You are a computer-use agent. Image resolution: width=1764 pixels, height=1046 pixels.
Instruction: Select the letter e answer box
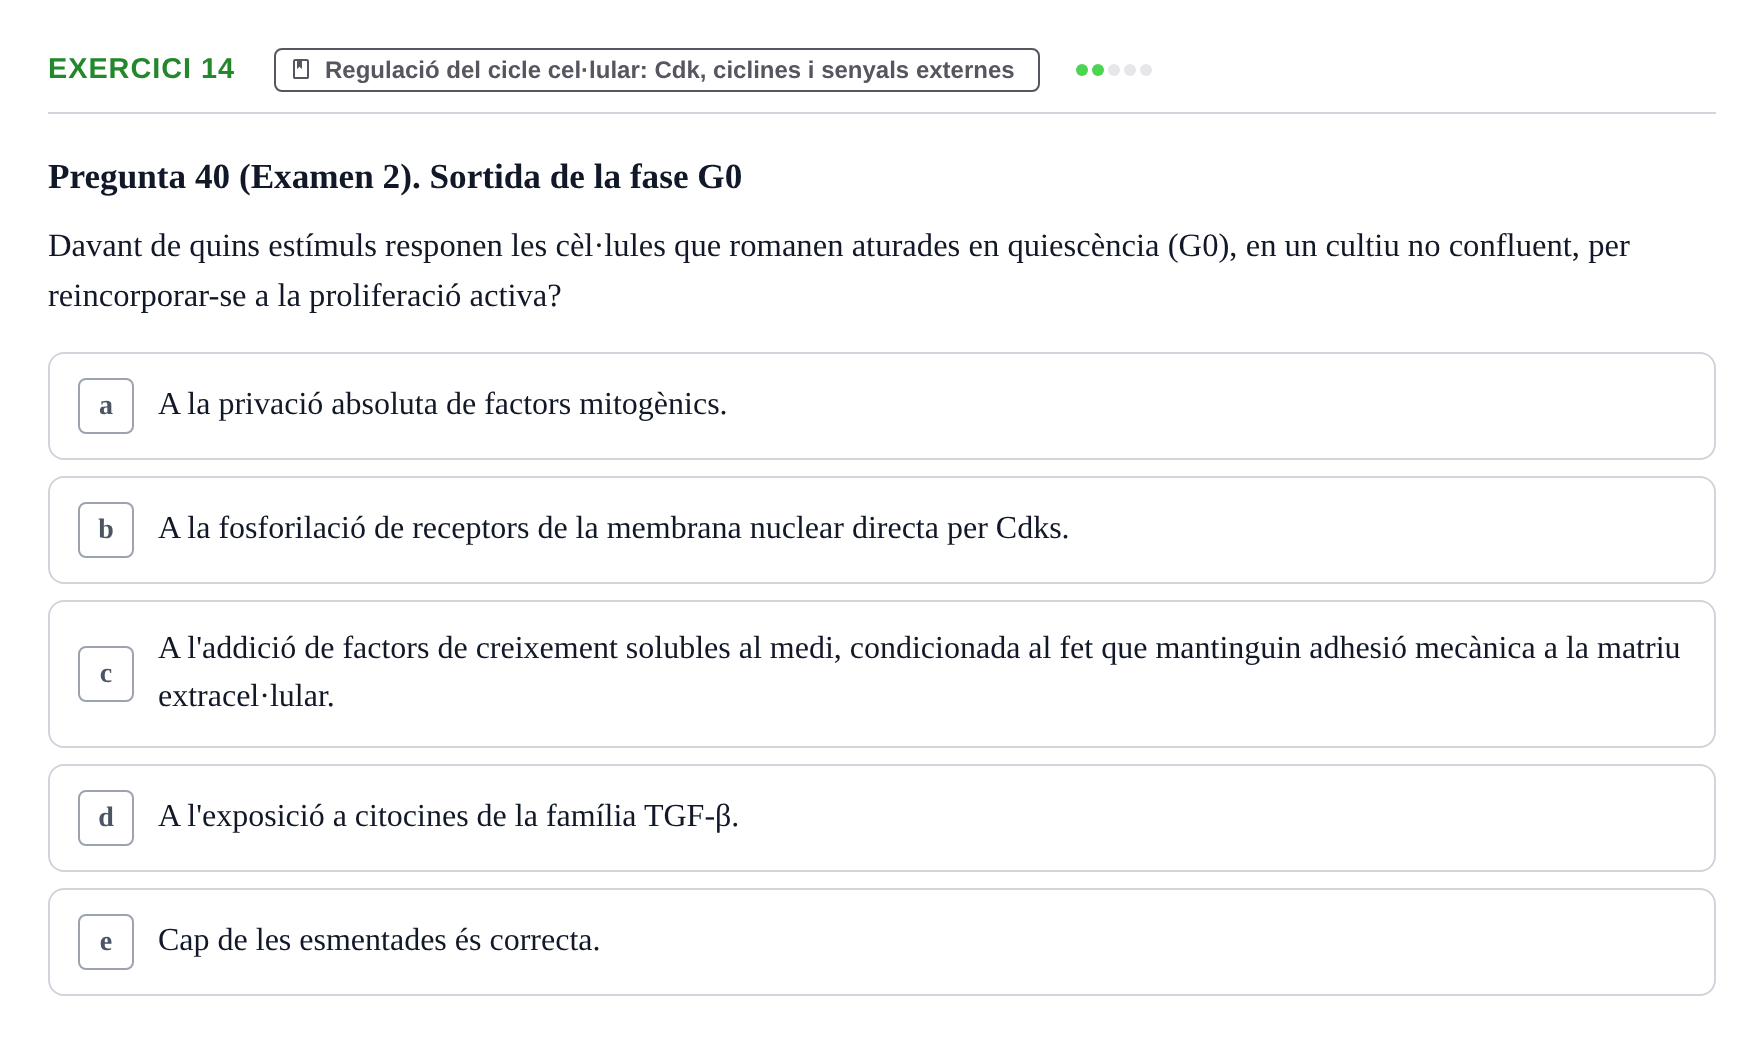pos(106,942)
